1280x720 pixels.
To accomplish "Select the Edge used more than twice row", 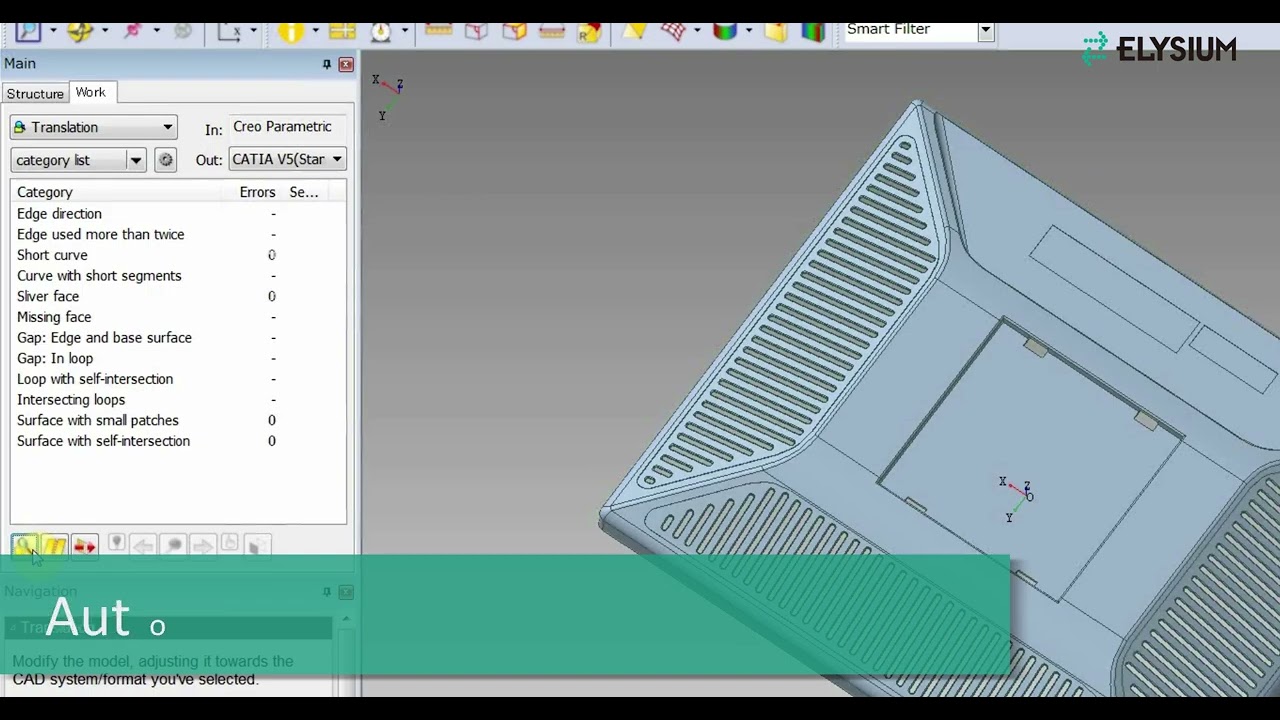I will click(178, 234).
